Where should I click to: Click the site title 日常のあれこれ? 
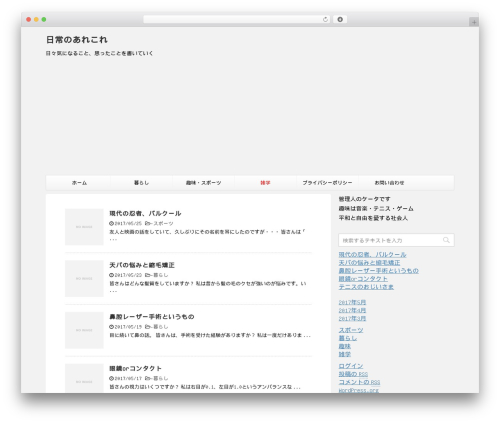[x=77, y=40]
